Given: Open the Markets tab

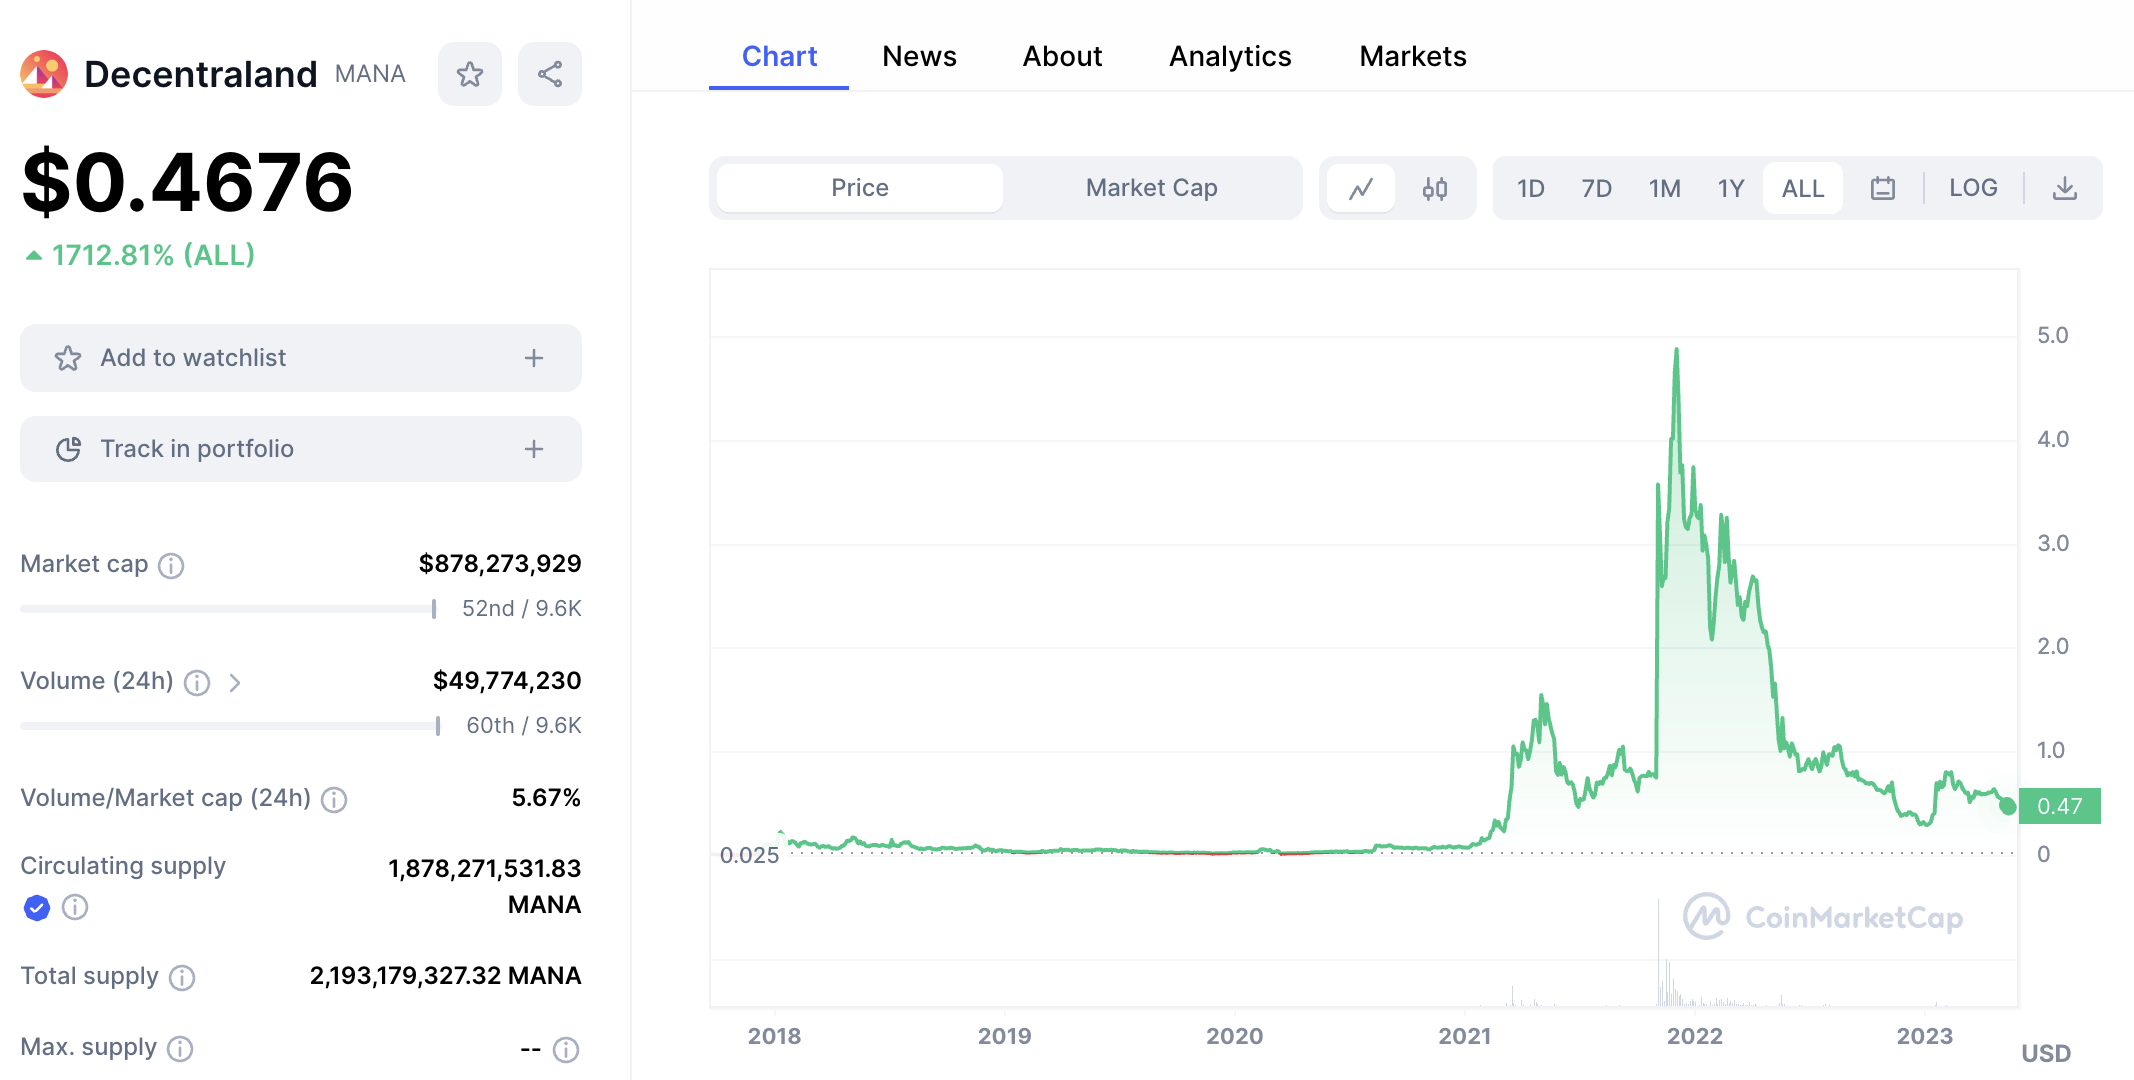Looking at the screenshot, I should 1413,56.
